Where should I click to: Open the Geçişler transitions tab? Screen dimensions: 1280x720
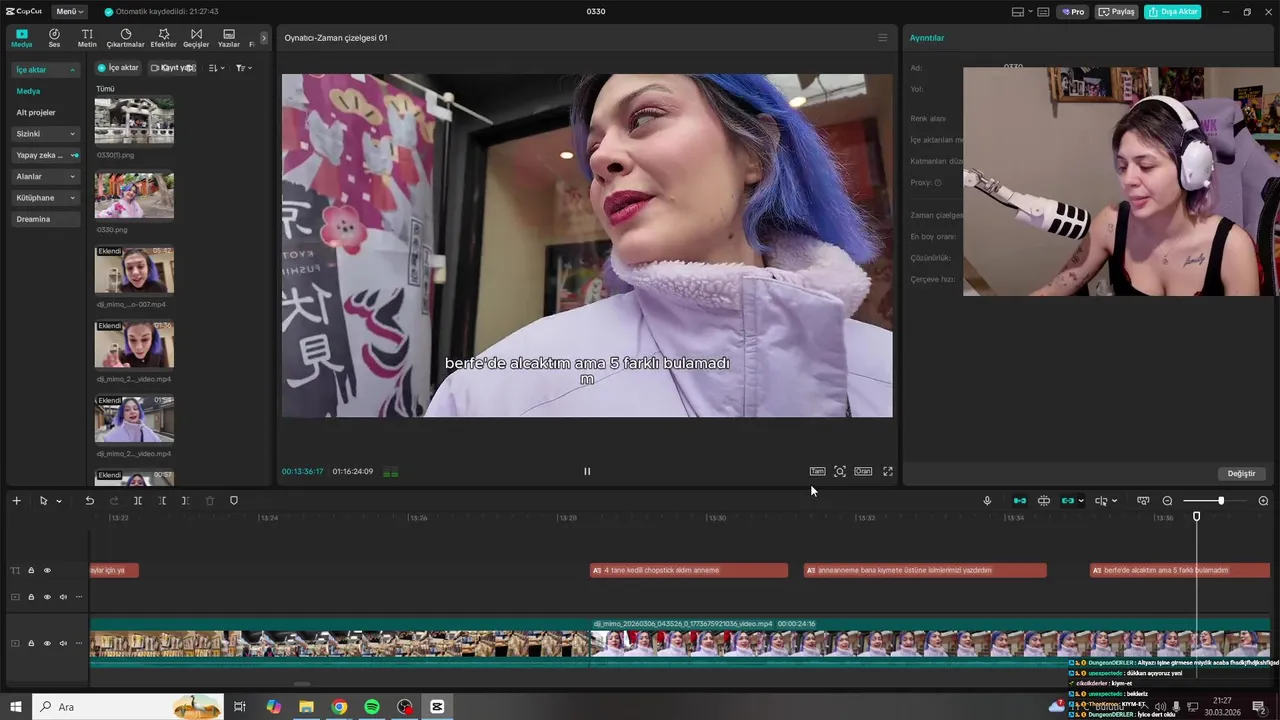pyautogui.click(x=196, y=38)
